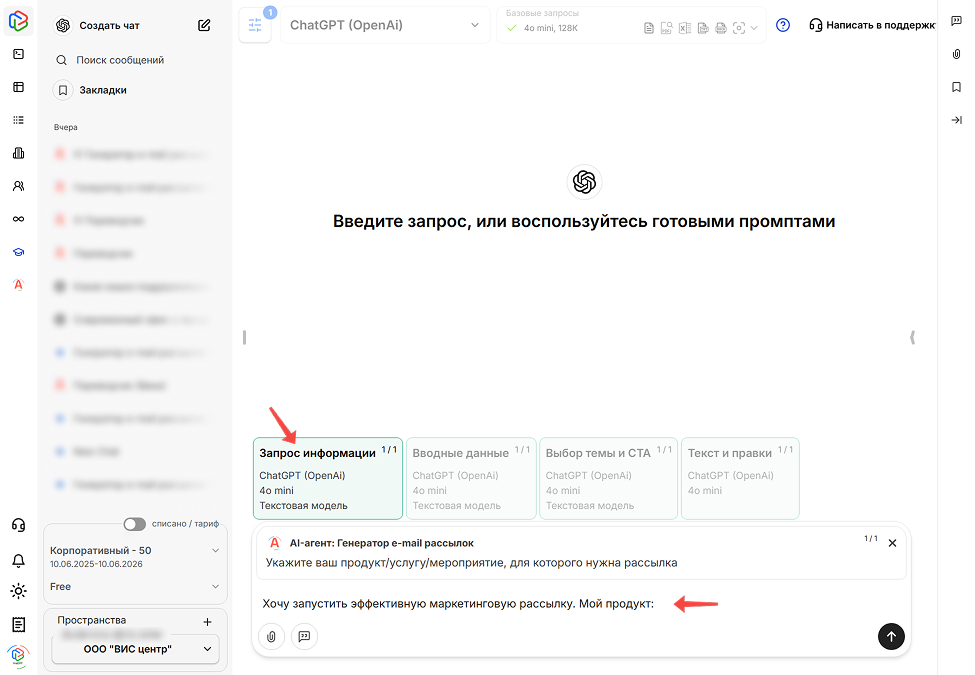Open the ООО "ВИС центр" workspace dropdown

point(135,649)
